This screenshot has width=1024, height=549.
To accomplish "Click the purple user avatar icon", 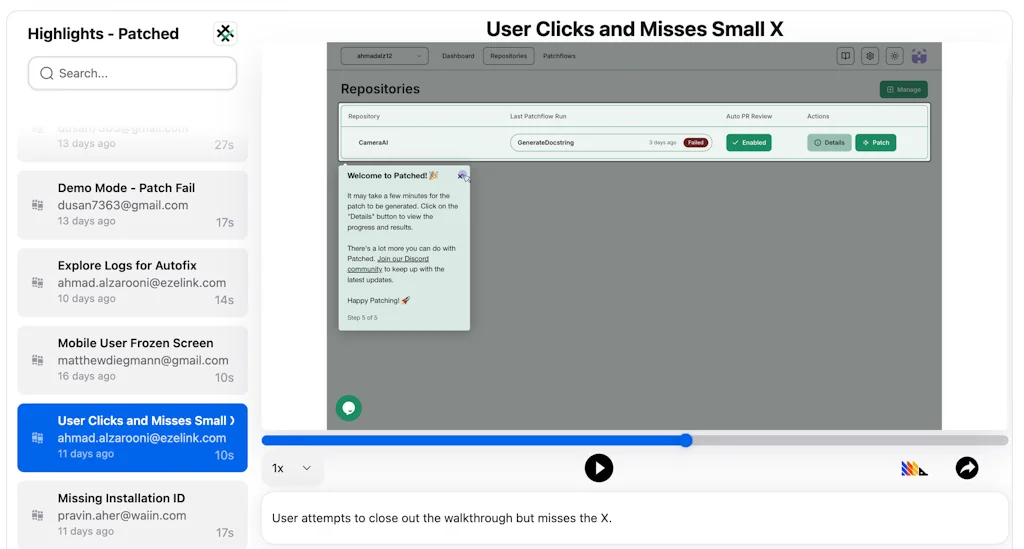I will click(919, 56).
